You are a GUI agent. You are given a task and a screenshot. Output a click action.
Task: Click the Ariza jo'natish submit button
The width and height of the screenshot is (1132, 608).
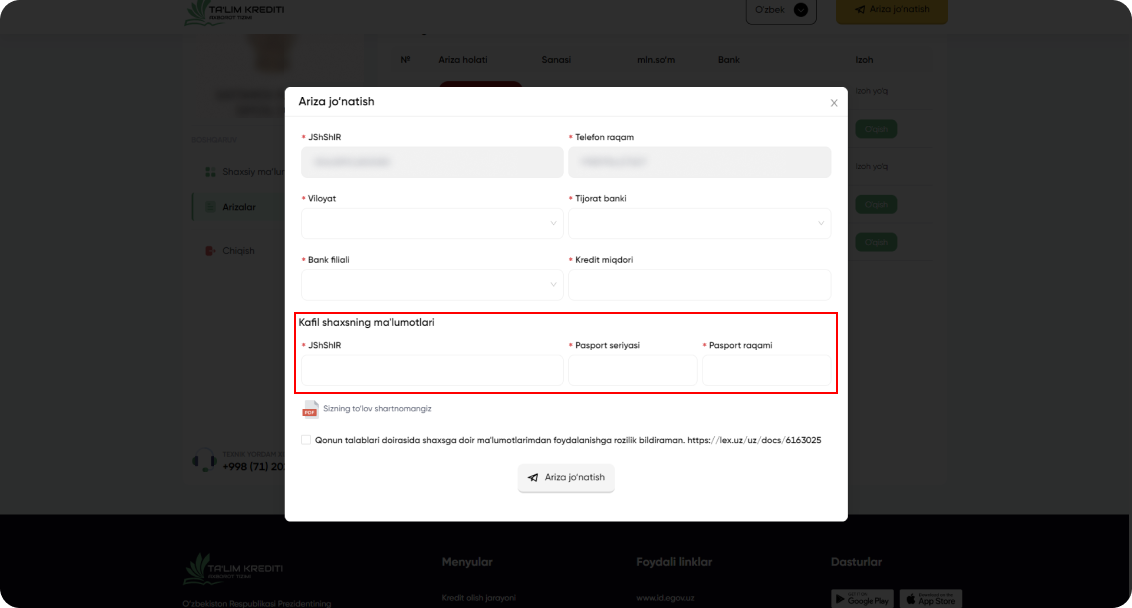coord(566,477)
